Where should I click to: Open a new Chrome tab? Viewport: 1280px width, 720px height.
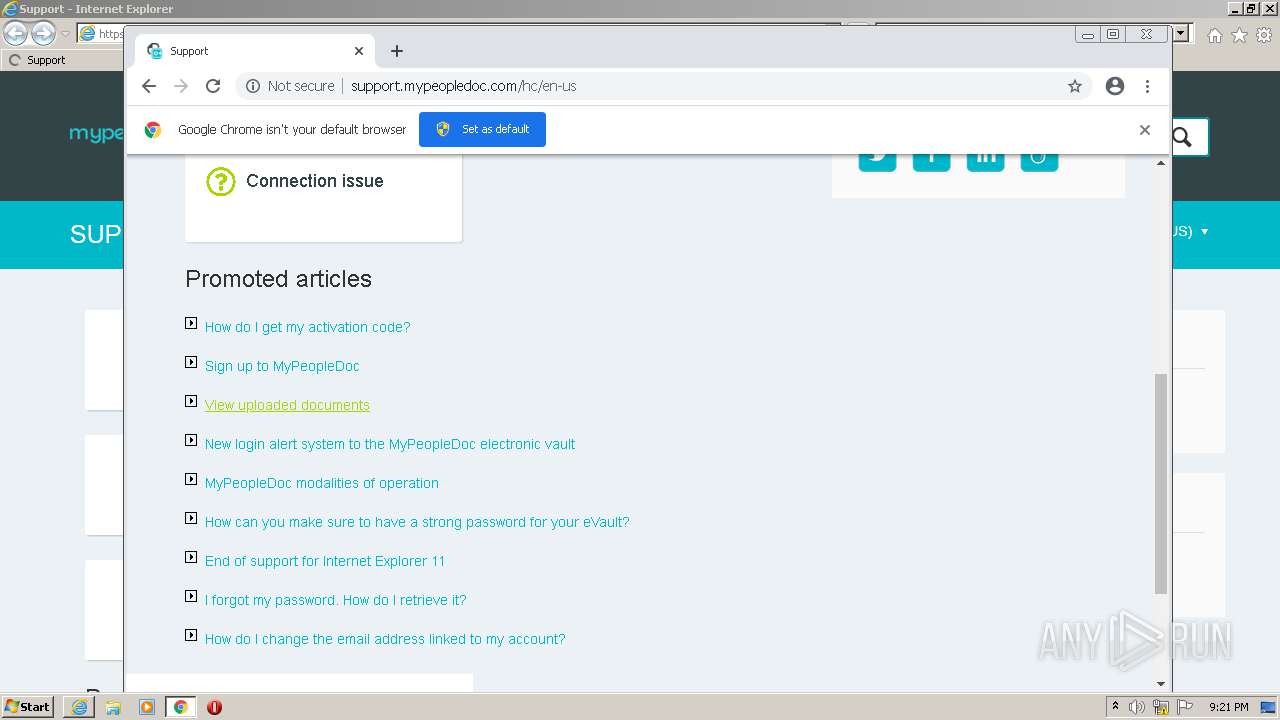coord(397,51)
